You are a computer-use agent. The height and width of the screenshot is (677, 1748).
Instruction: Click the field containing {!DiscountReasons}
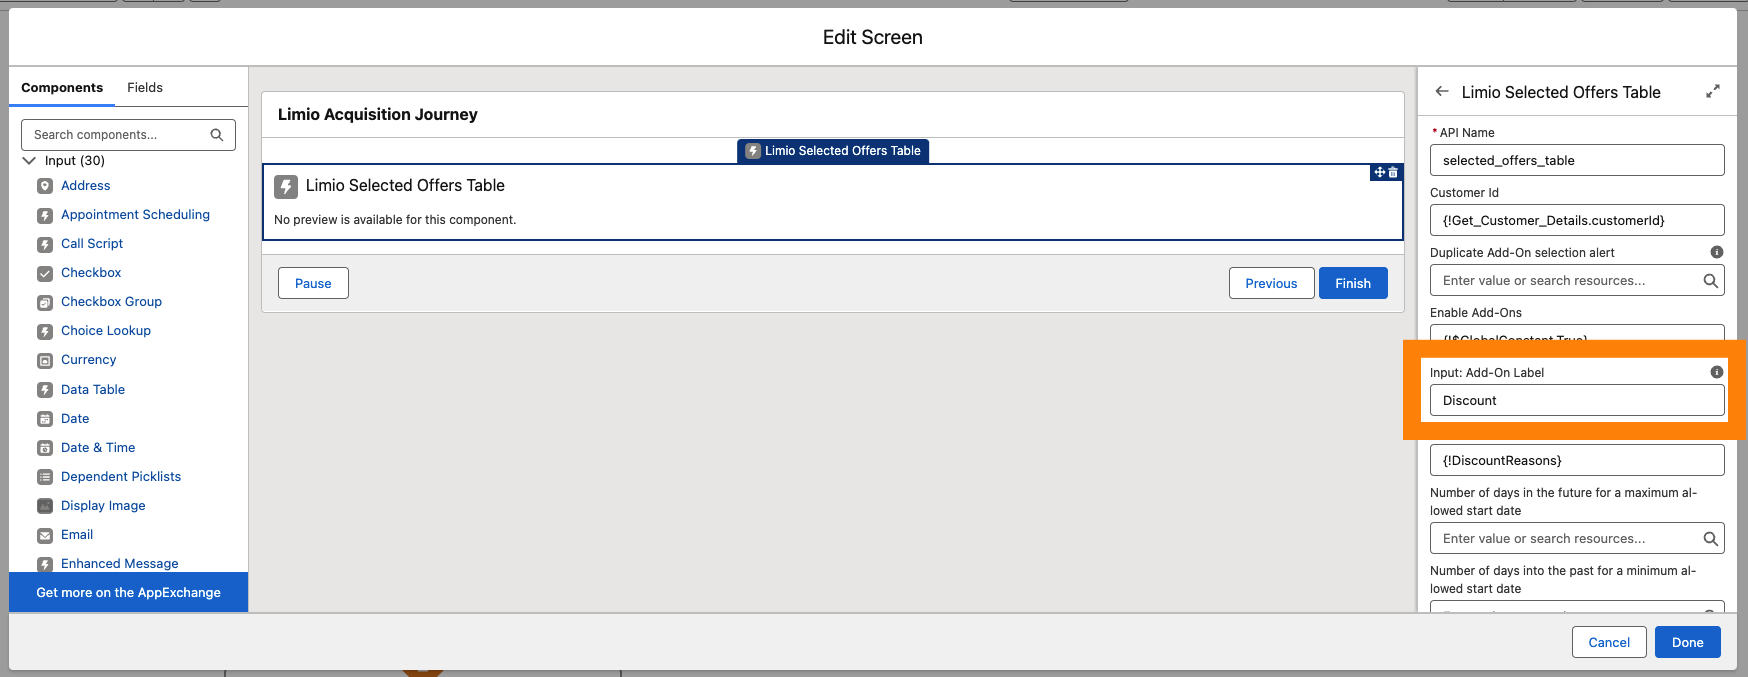point(1577,460)
